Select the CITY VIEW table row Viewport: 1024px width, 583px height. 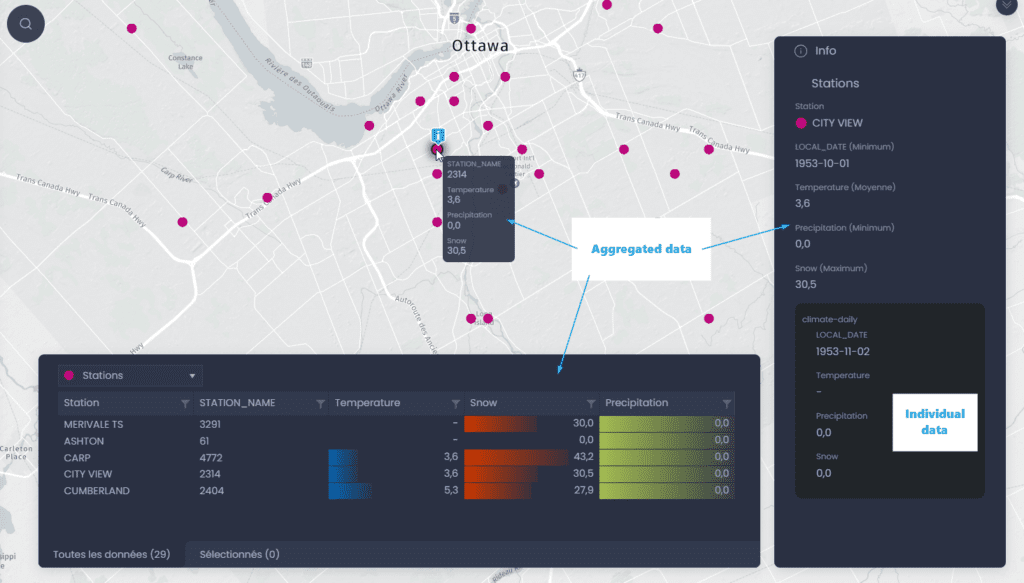tap(396, 474)
